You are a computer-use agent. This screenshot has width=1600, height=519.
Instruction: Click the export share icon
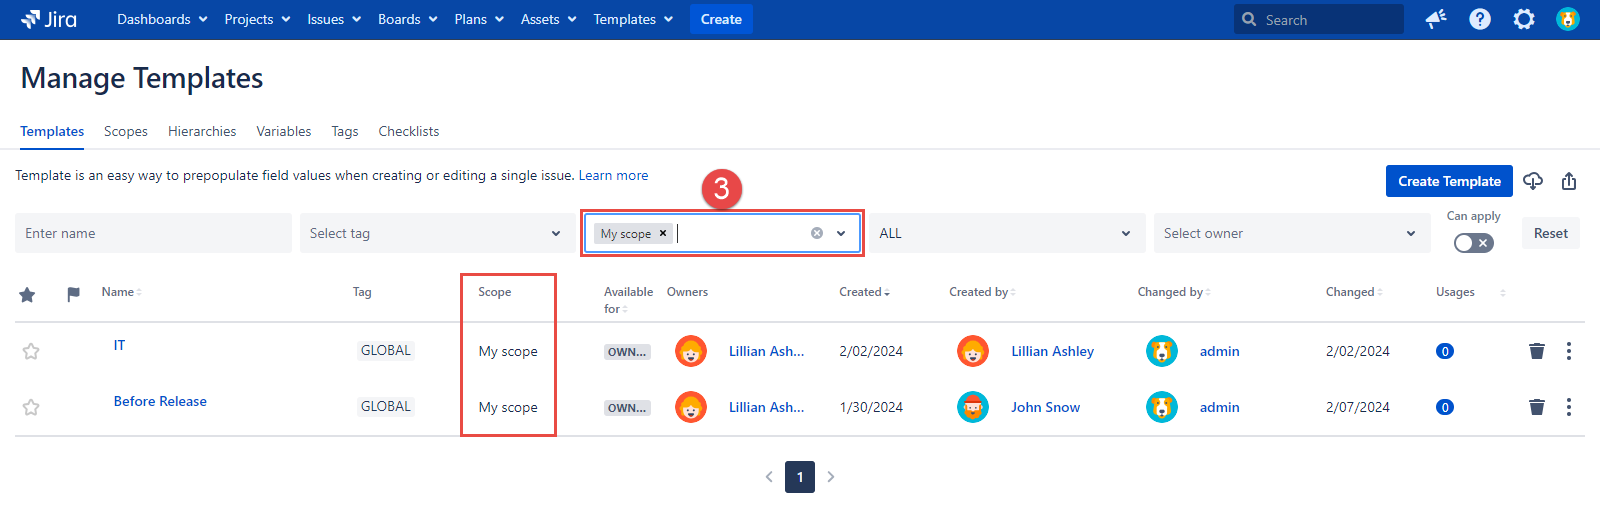(x=1569, y=181)
